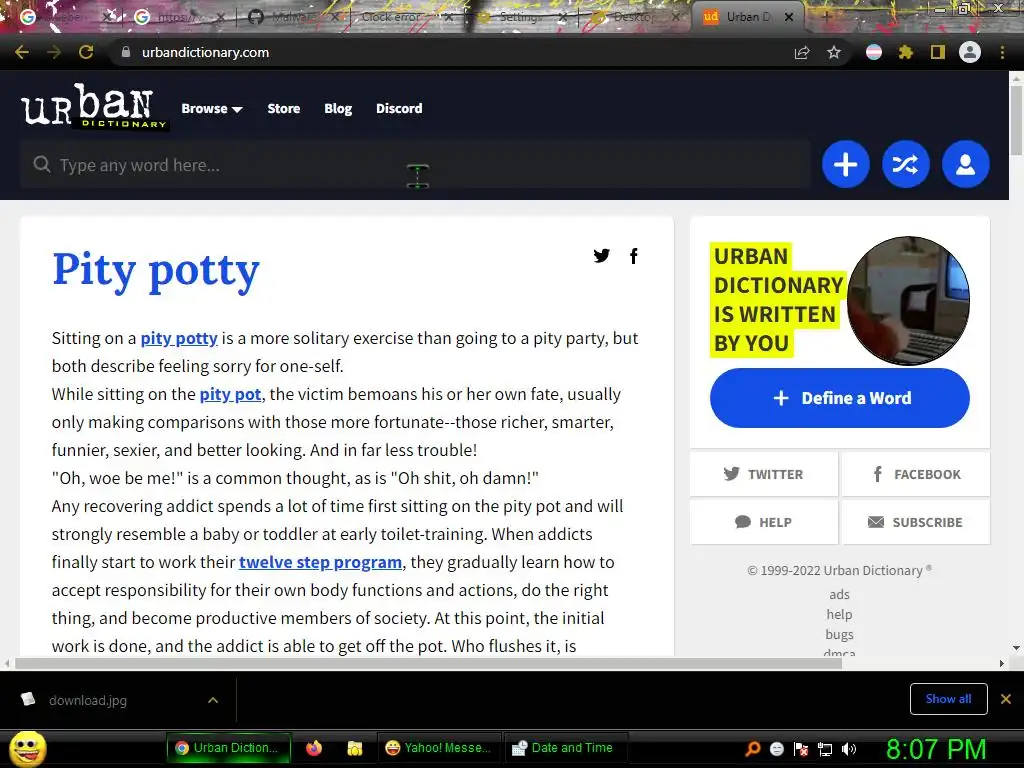Click the network tray icon

pos(825,749)
